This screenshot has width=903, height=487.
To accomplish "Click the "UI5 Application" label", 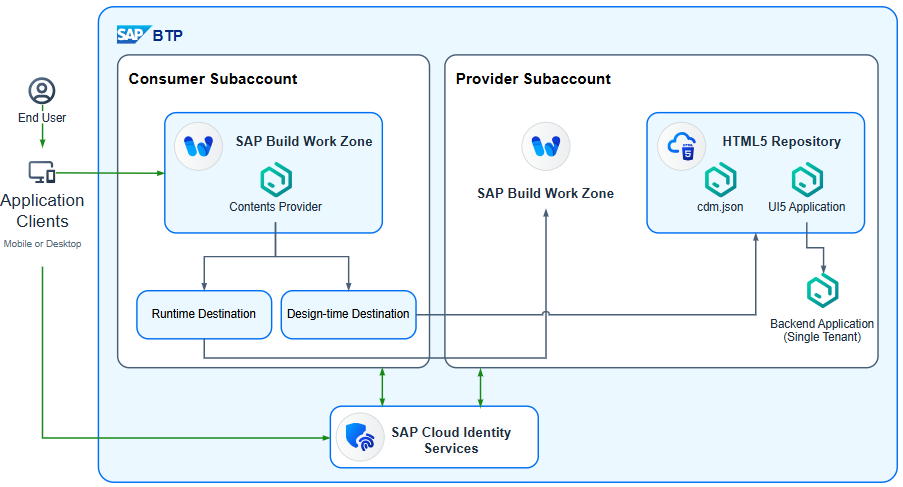I will coord(806,207).
